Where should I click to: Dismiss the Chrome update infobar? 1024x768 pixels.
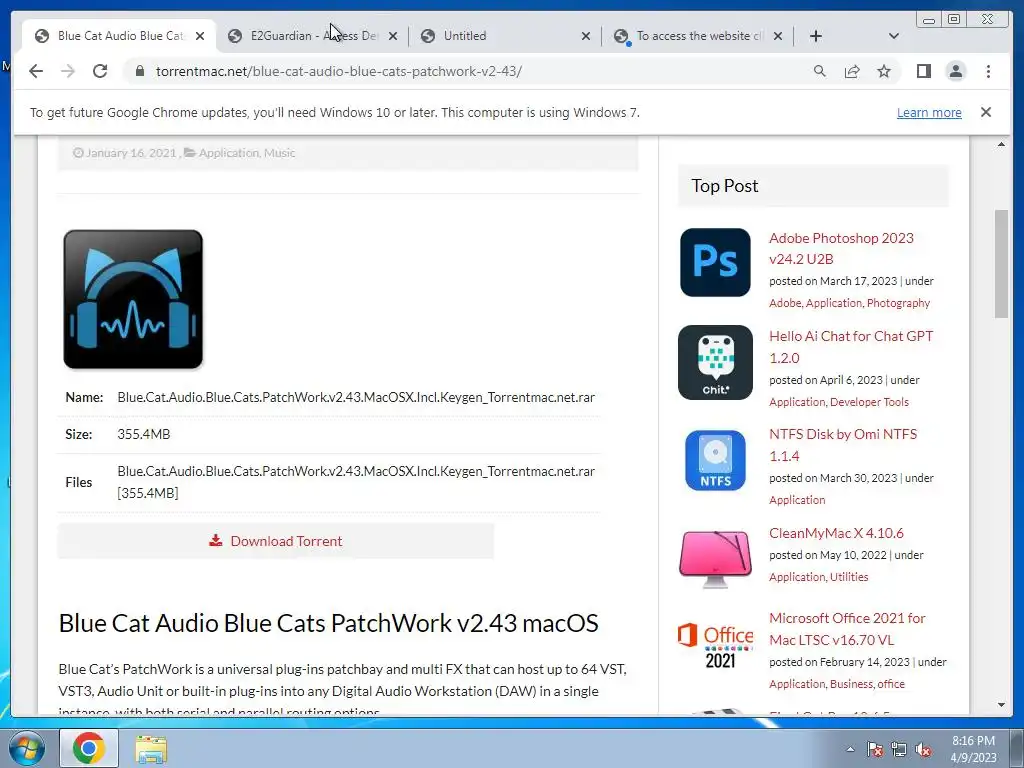click(986, 112)
